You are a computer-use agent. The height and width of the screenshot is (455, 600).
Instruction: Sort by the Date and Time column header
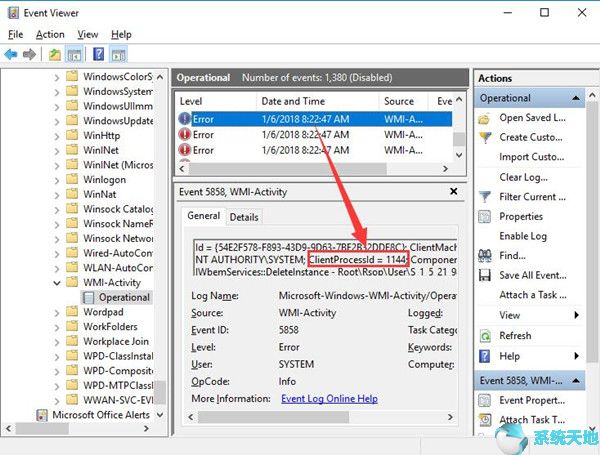click(x=293, y=101)
